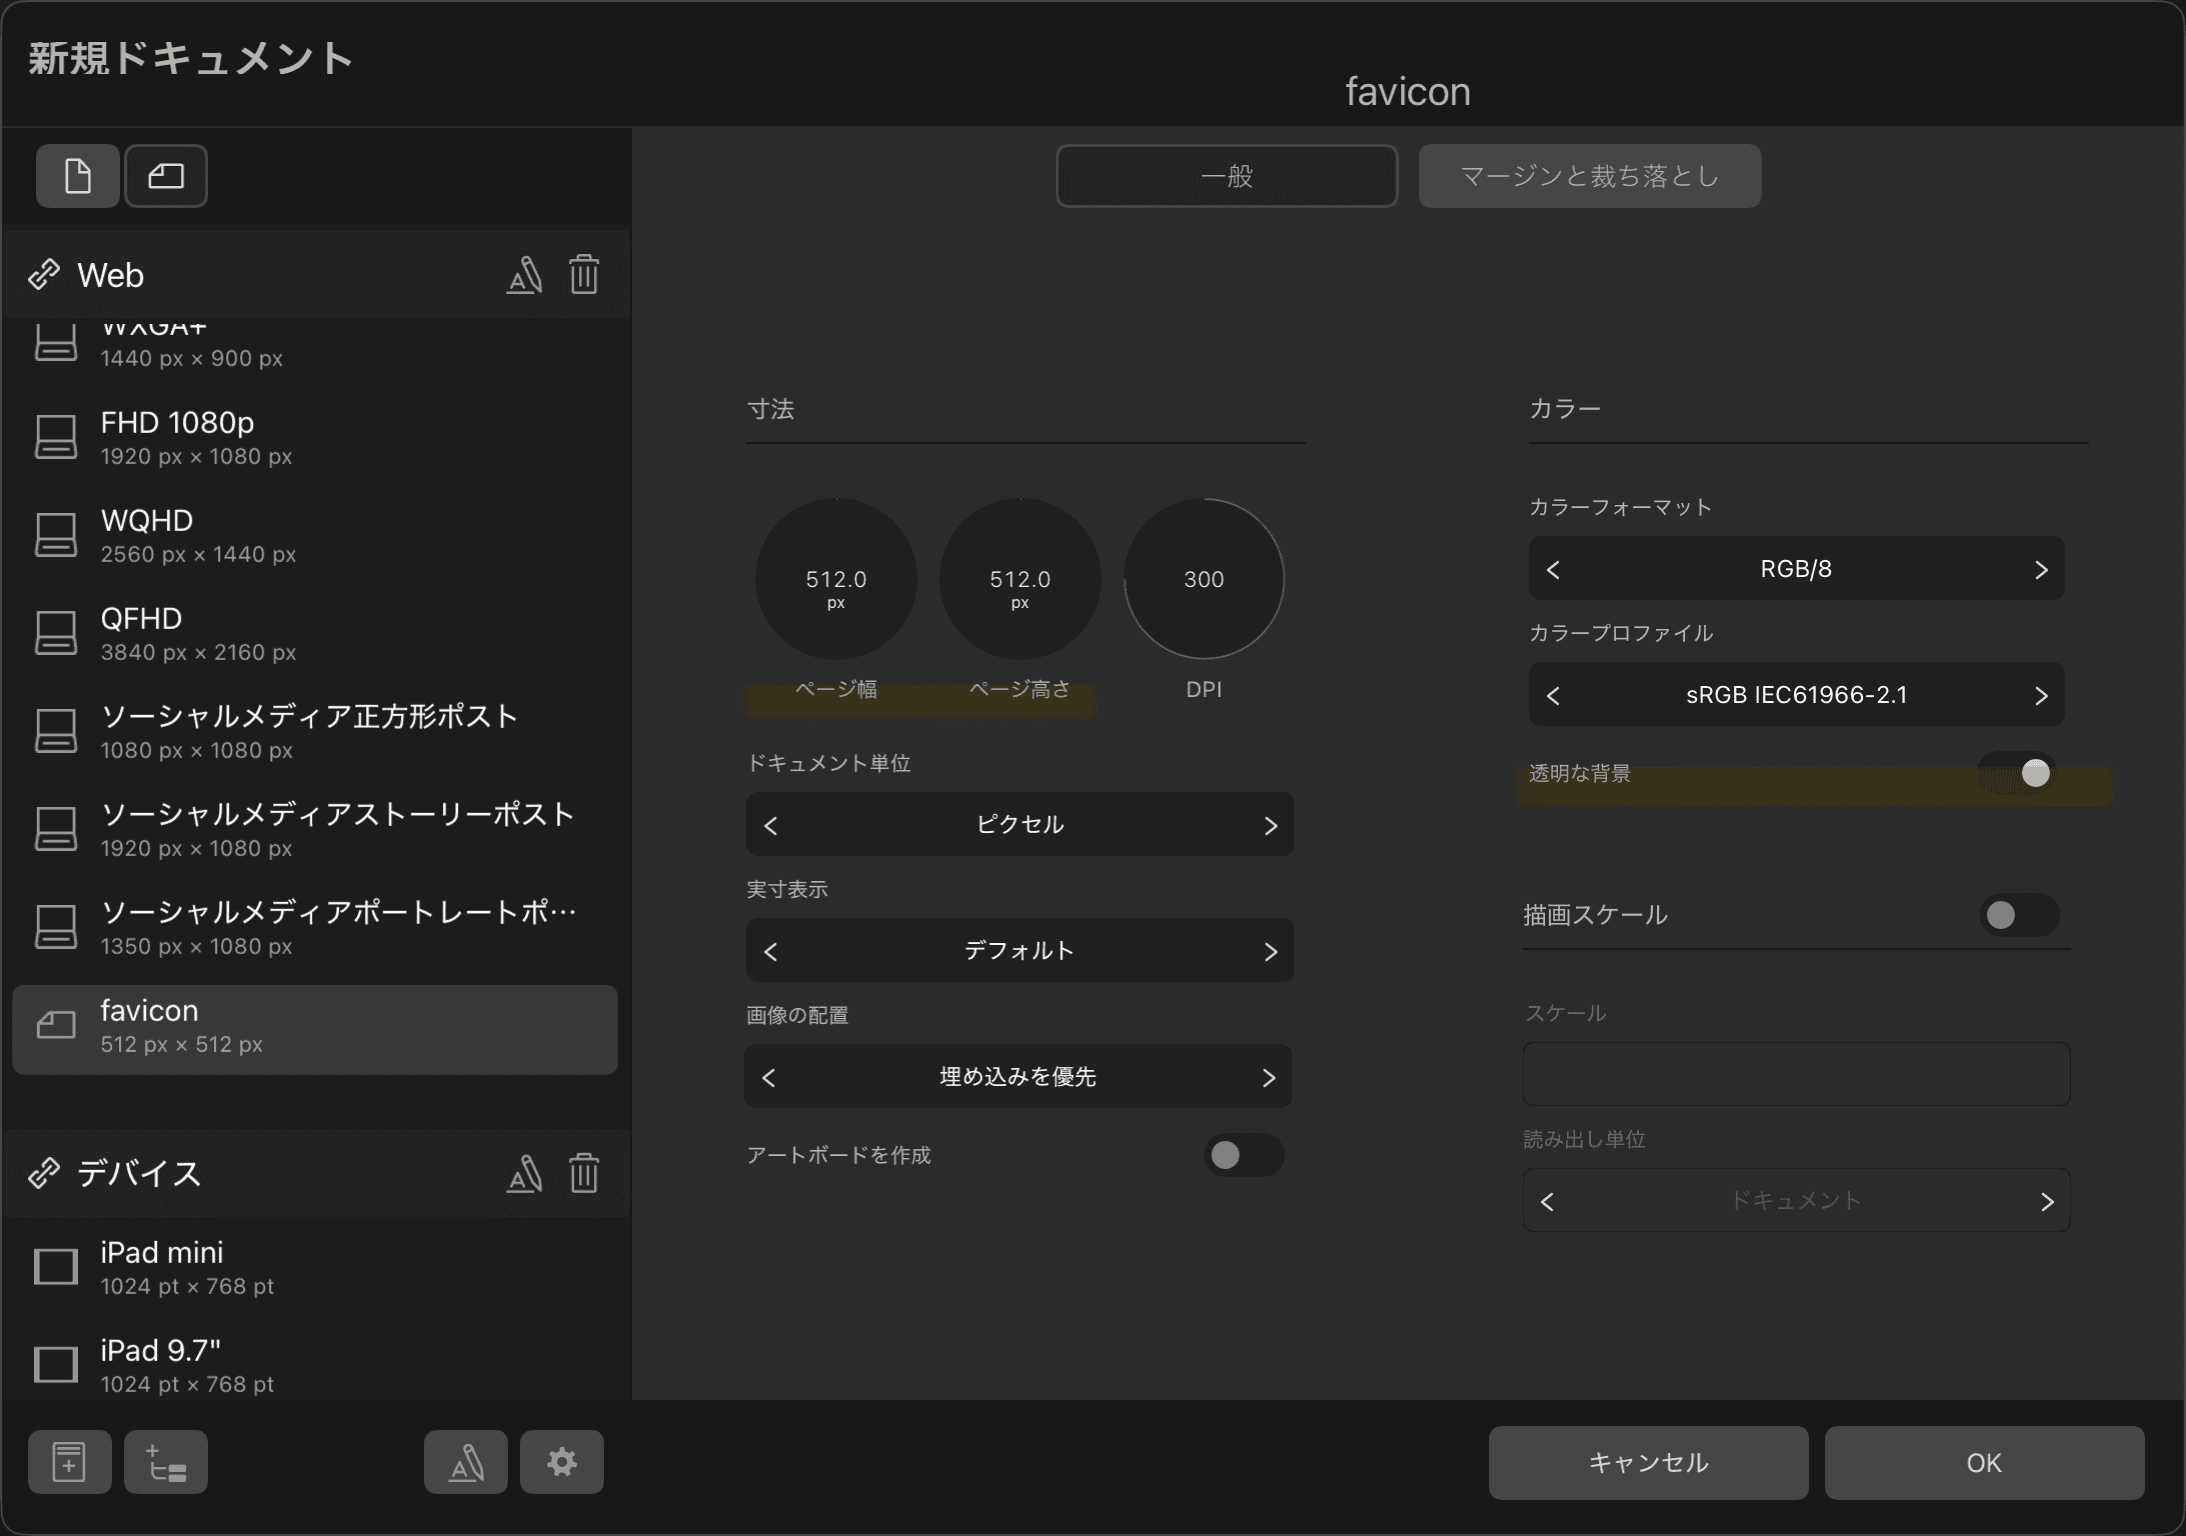
Task: Click next arrow on 実寸表示 selector
Action: click(1270, 951)
